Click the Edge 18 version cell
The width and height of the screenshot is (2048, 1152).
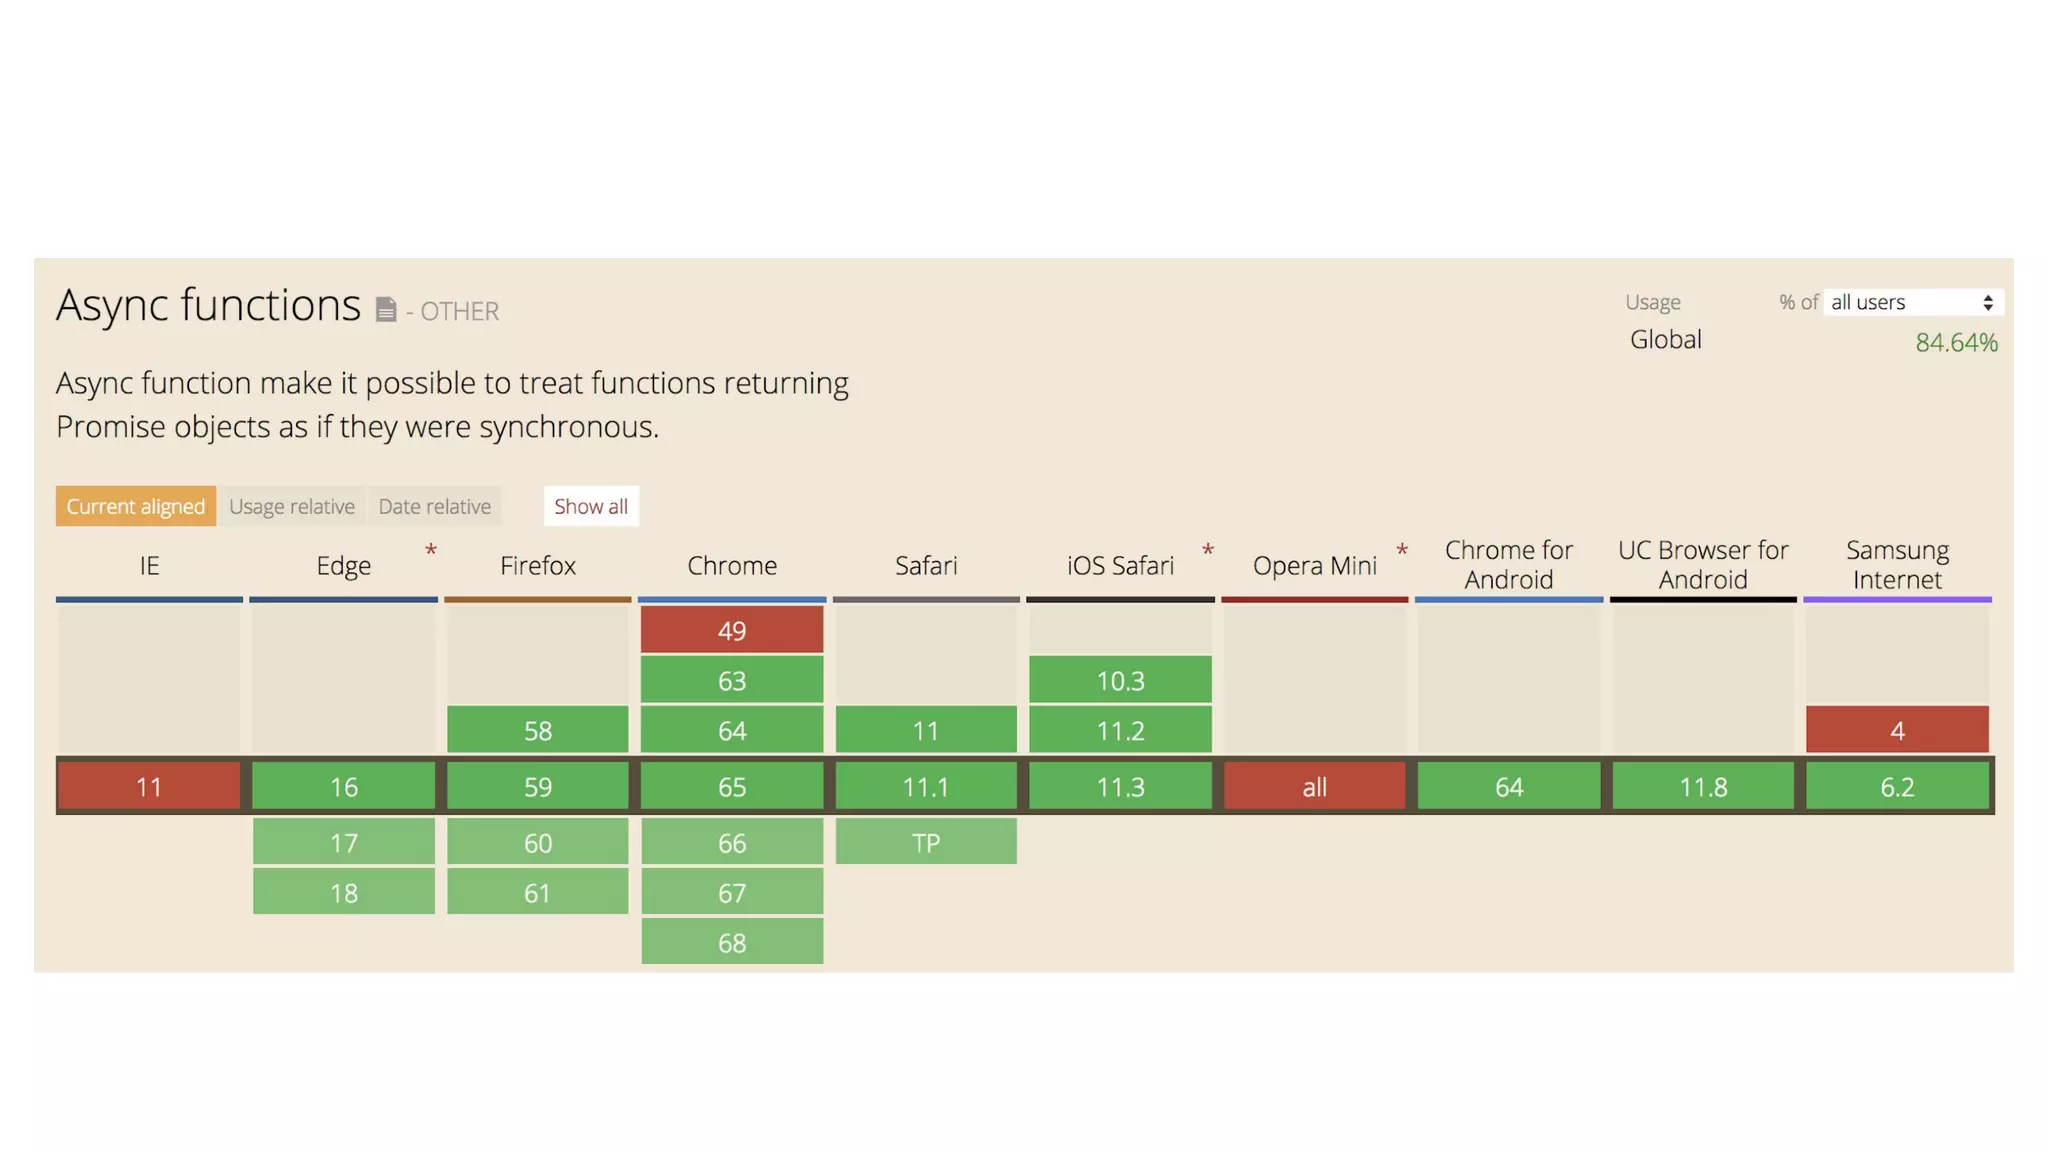[x=344, y=892]
